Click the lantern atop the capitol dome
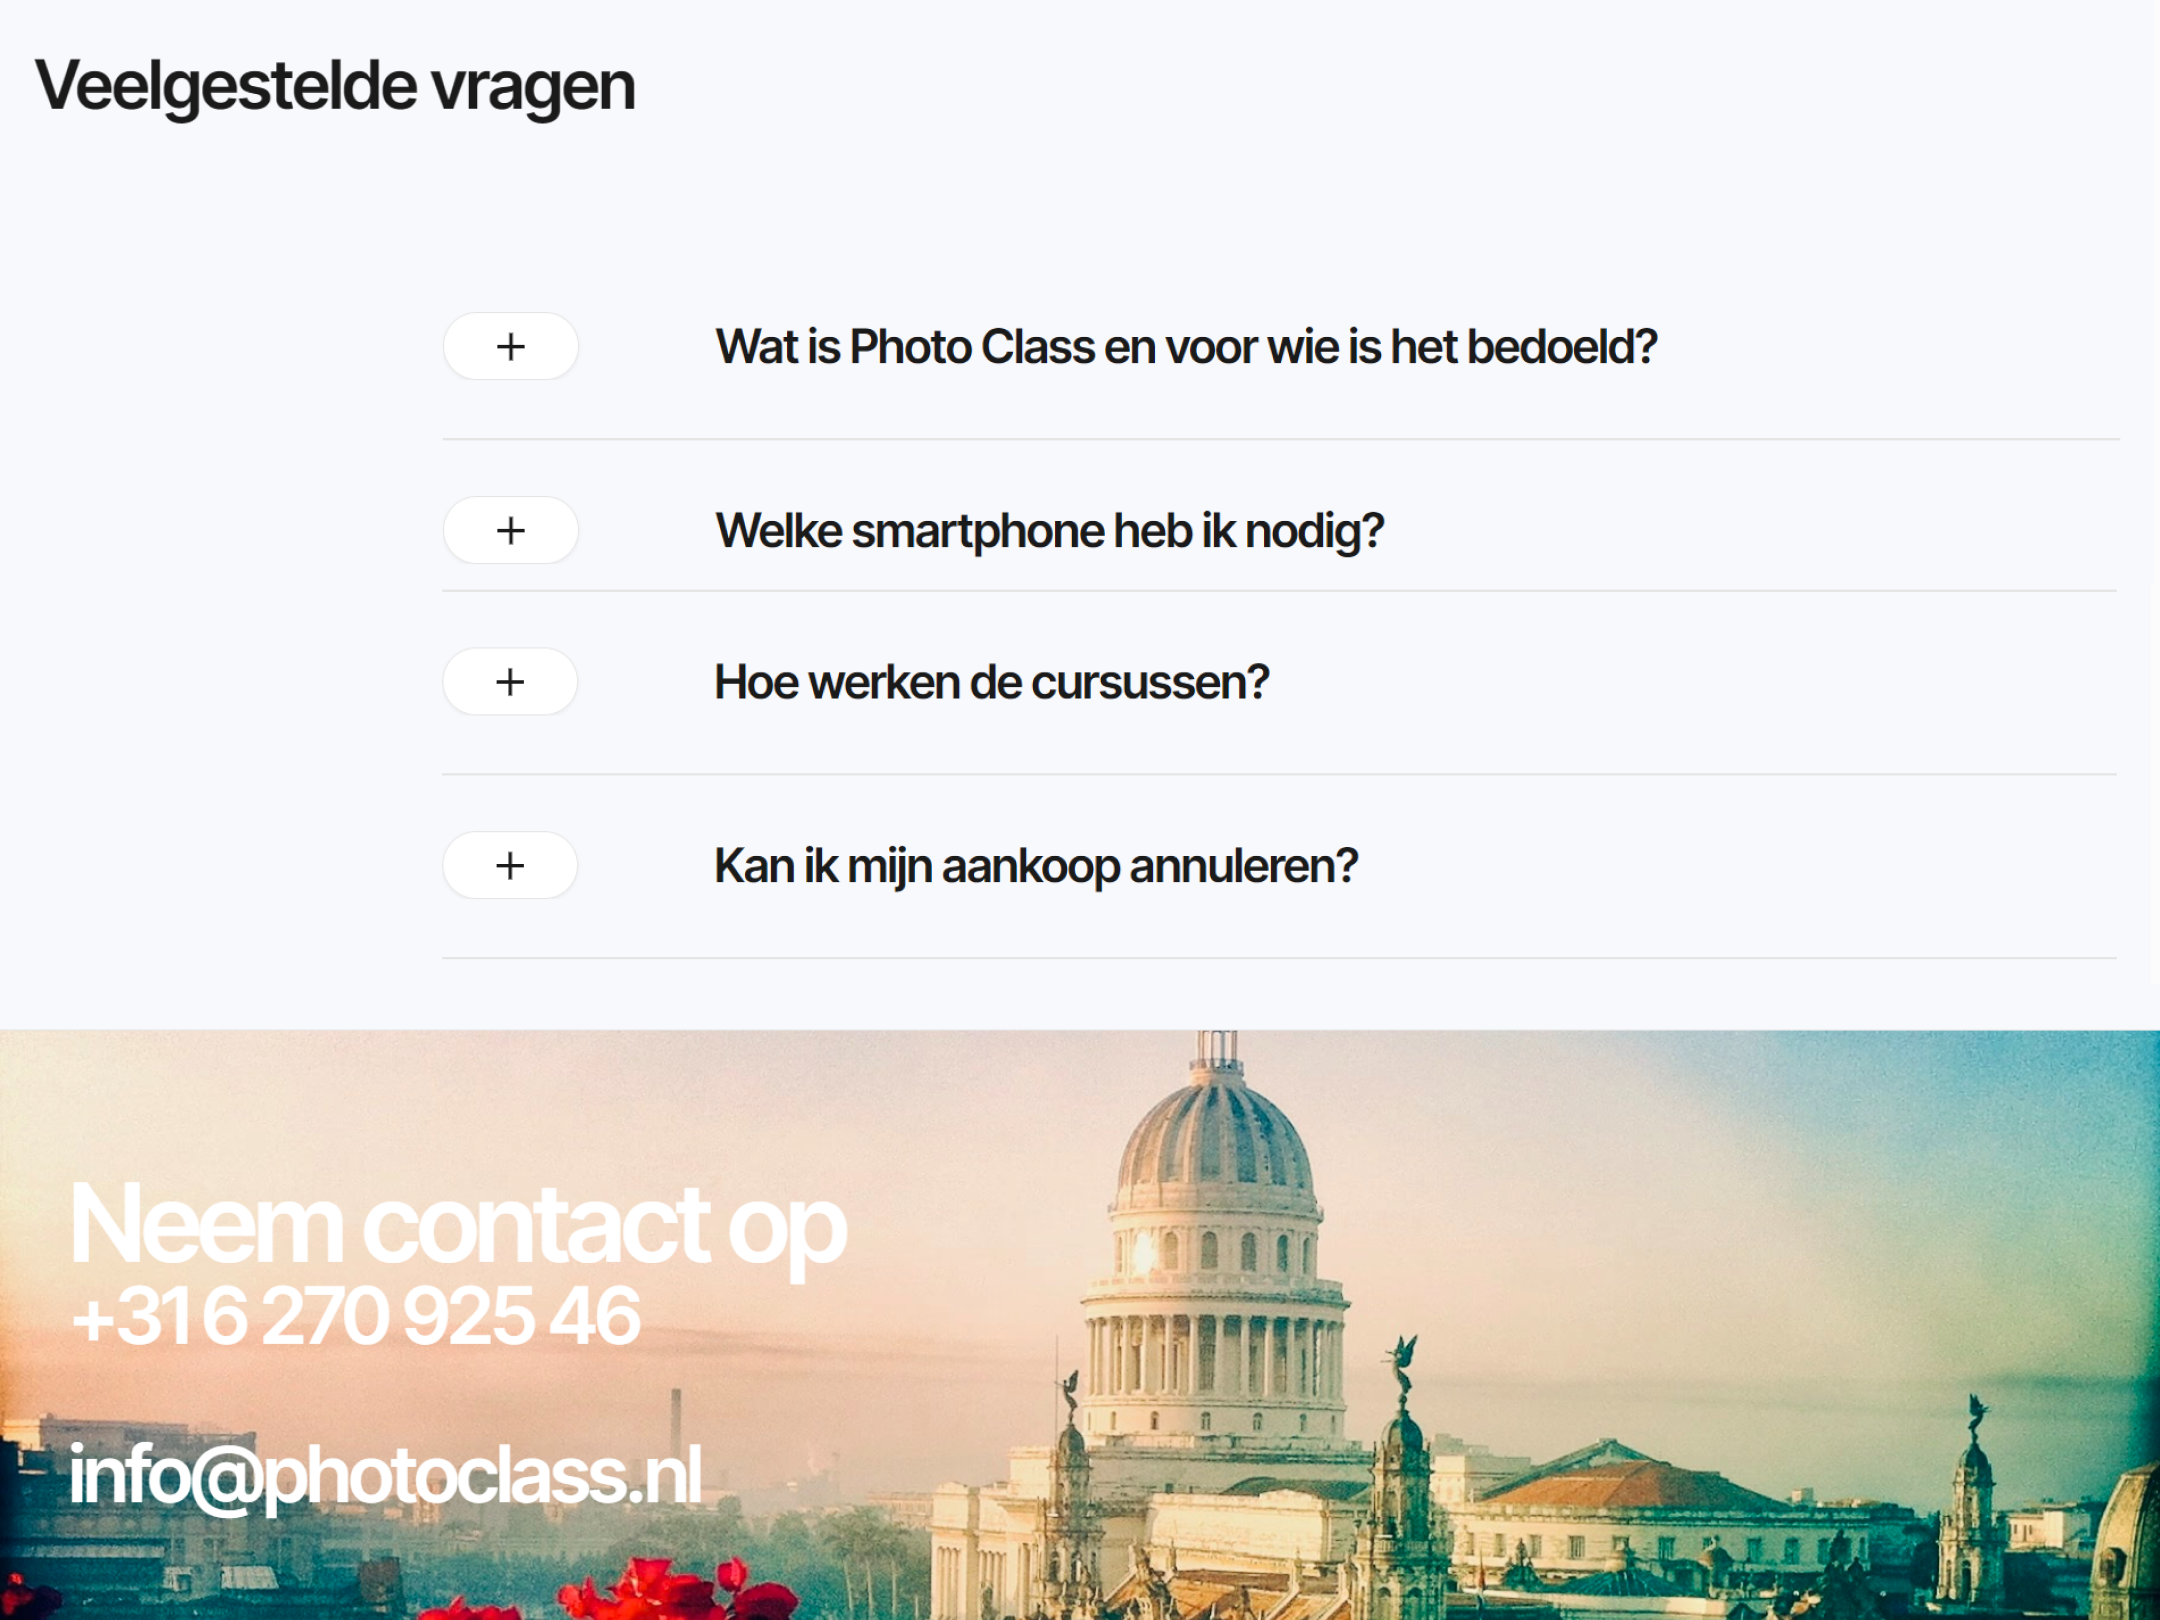Screen dimensions: 2160x1620 pos(1216,1052)
